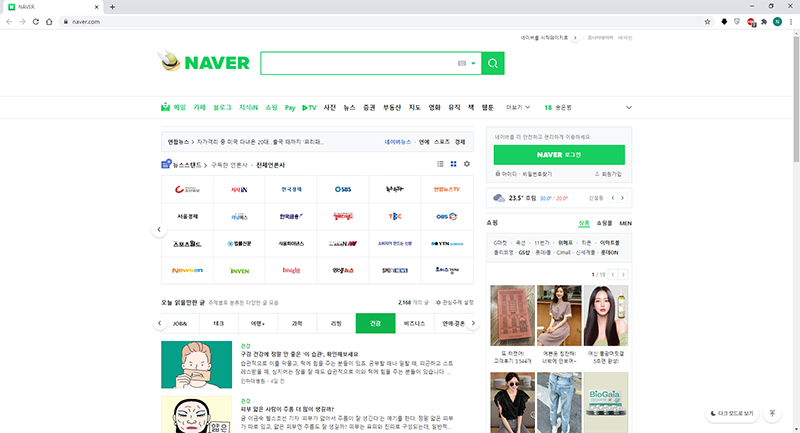Click the small arrow beside 네이버를 시작페이지로
Viewport: 800px width, 433px height.
[x=575, y=38]
